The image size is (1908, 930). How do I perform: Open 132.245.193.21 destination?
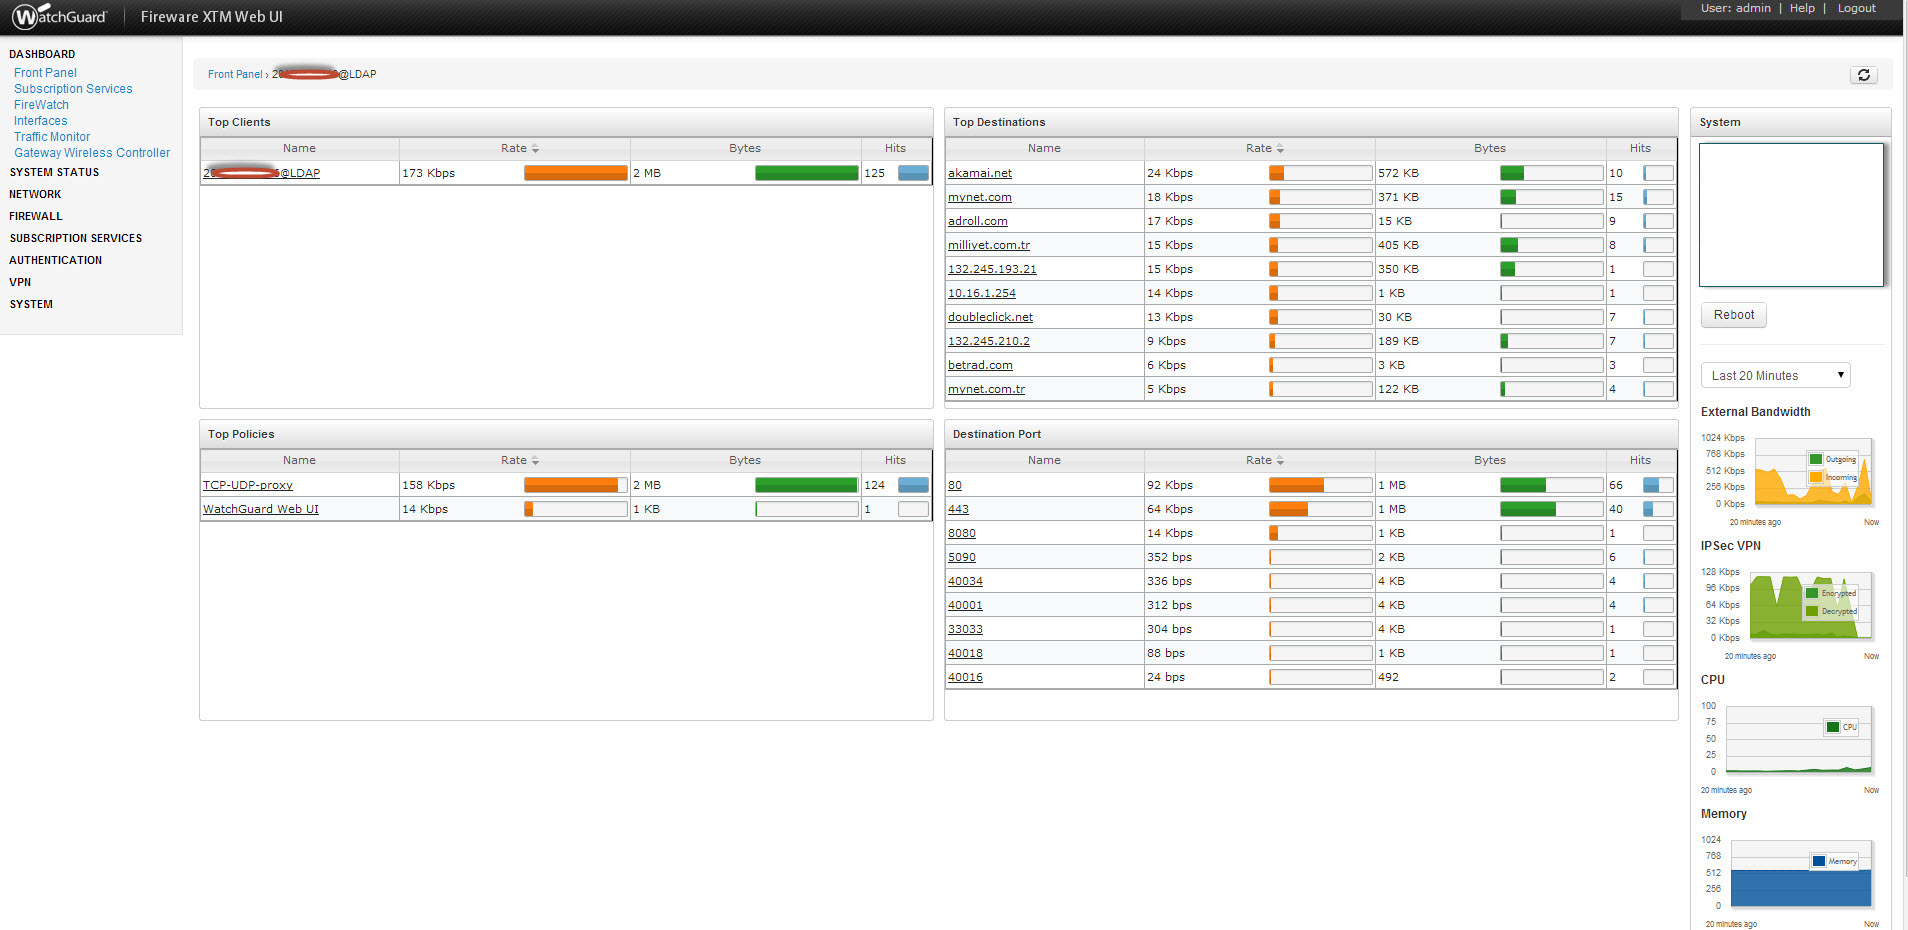992,269
